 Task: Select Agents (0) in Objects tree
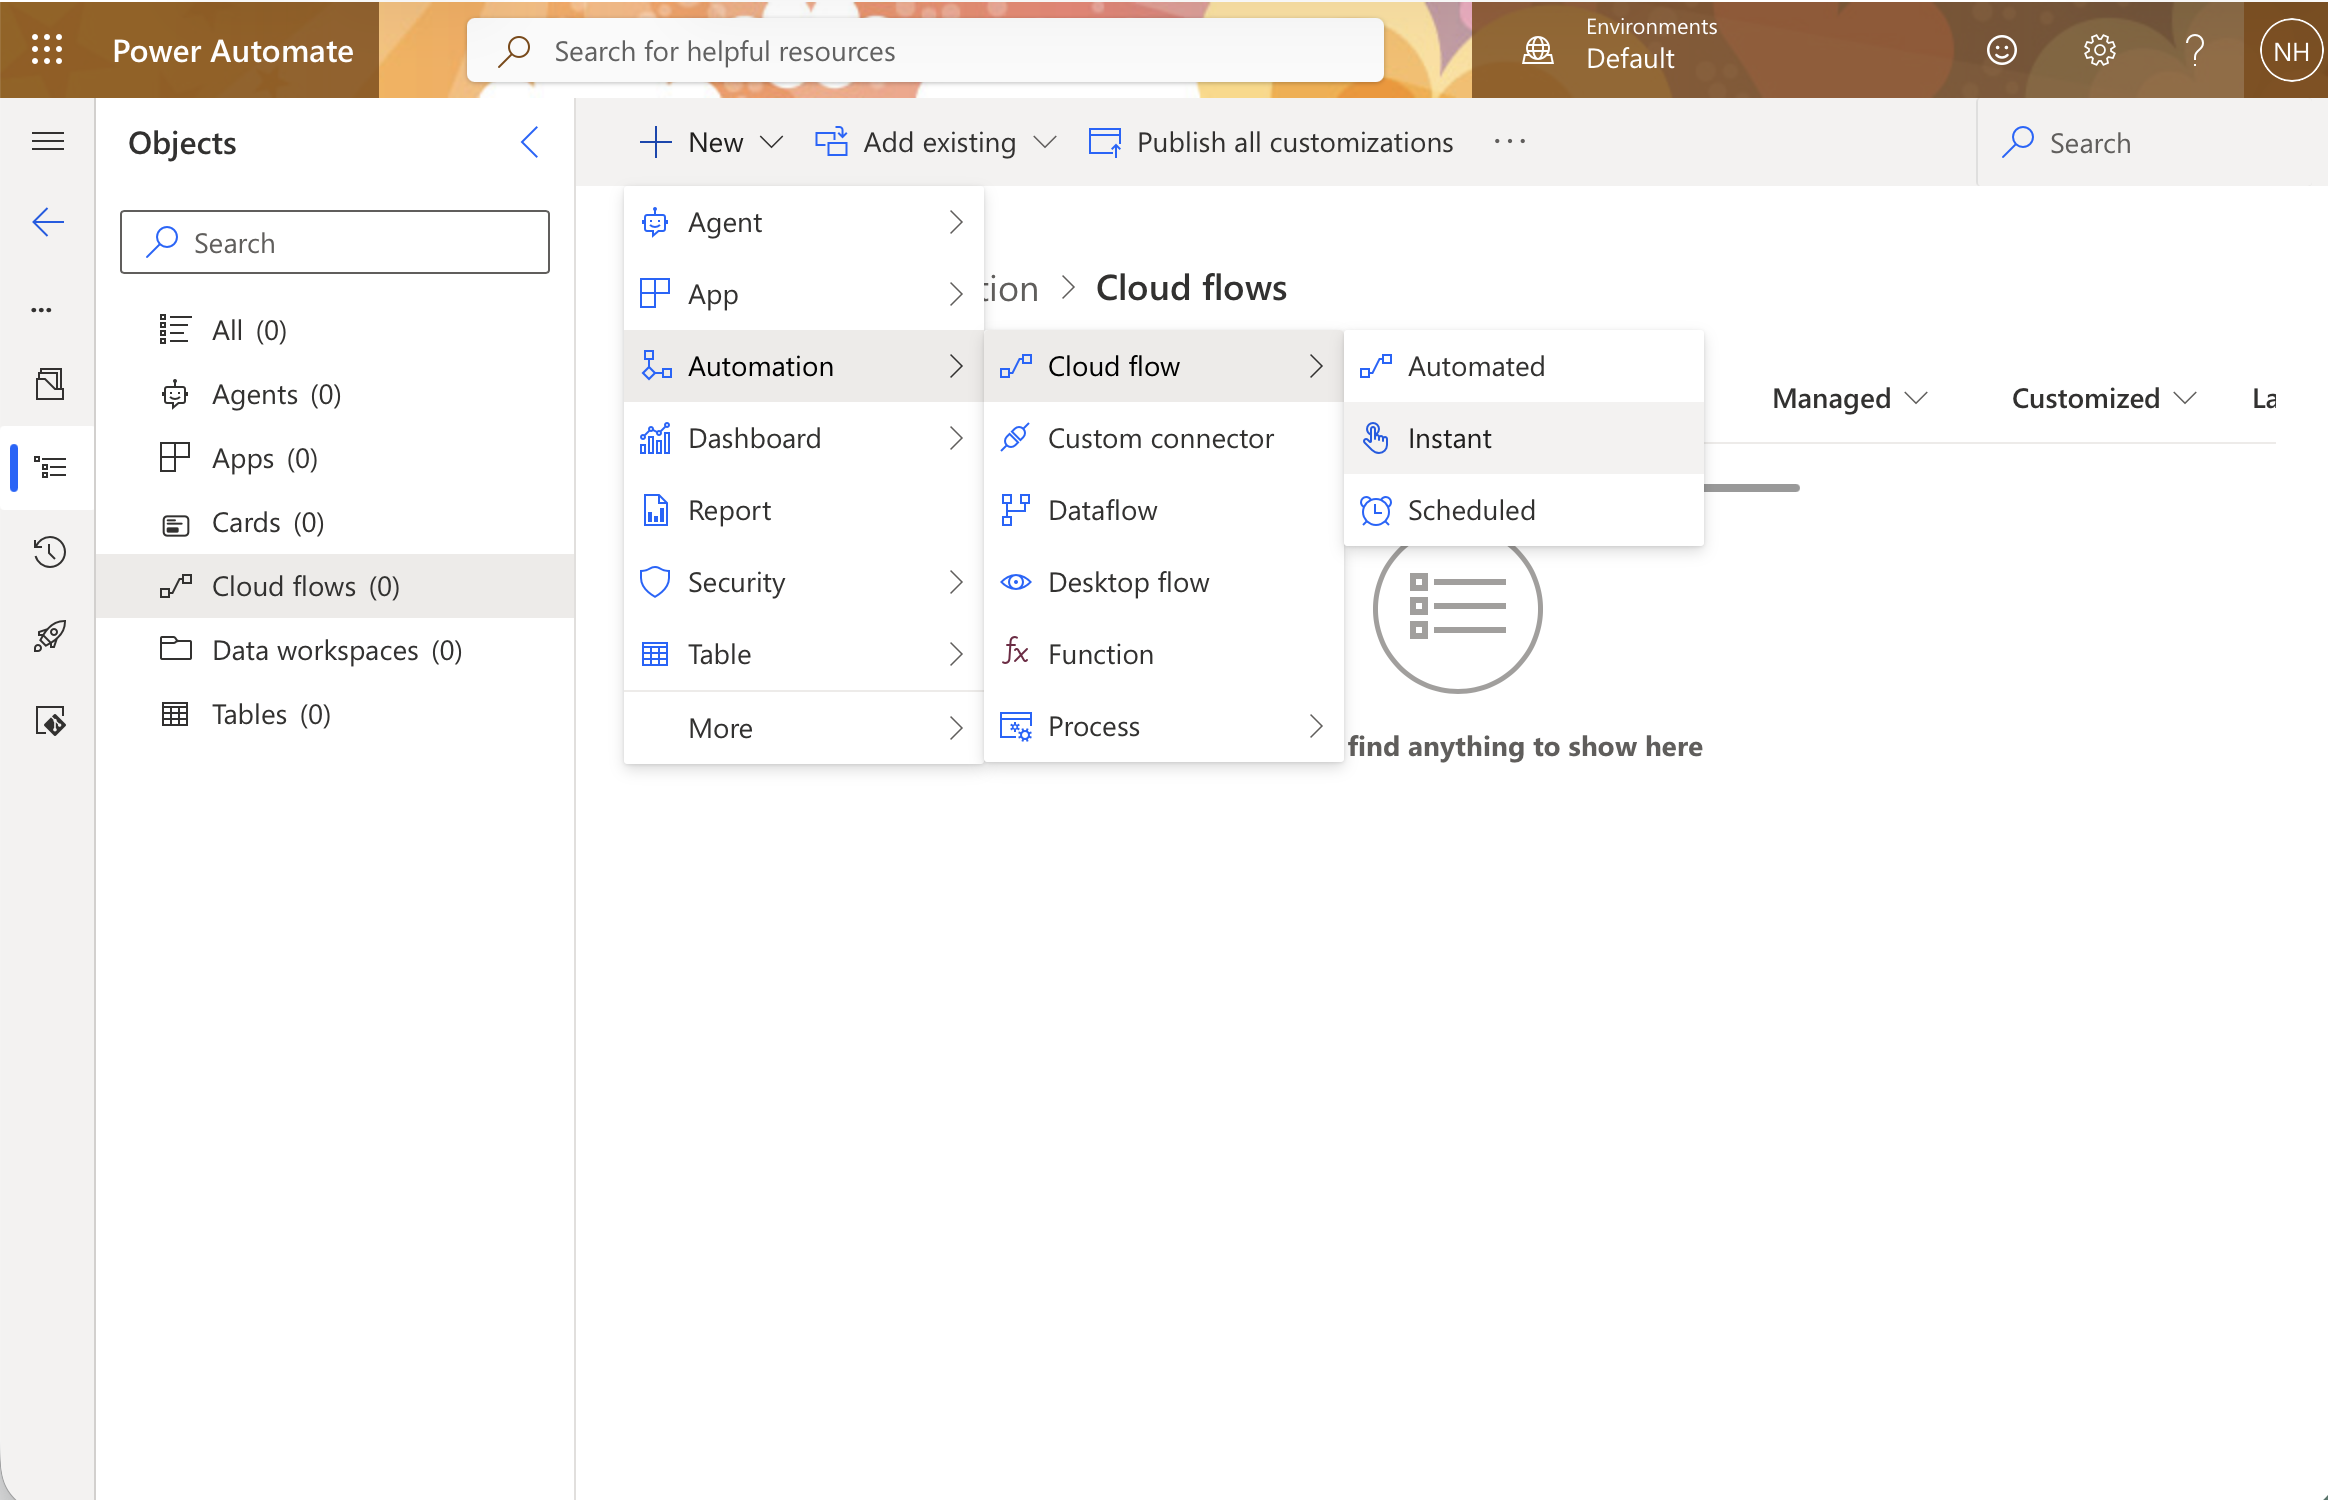(x=335, y=394)
